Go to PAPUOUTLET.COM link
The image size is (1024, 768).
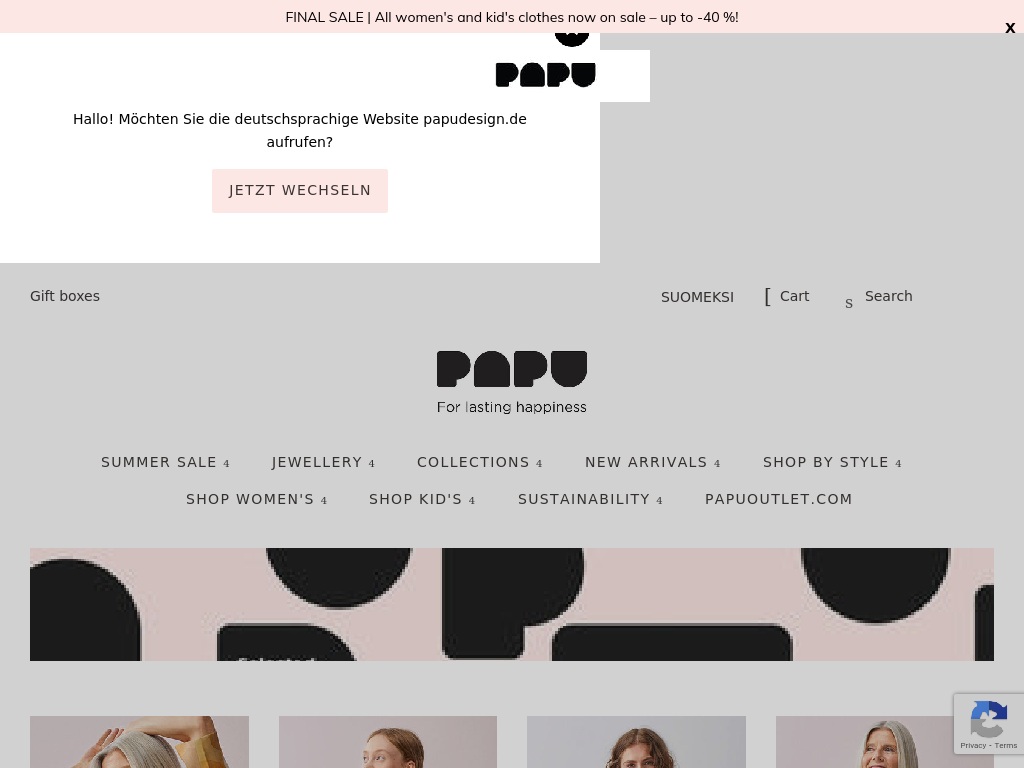coord(778,499)
